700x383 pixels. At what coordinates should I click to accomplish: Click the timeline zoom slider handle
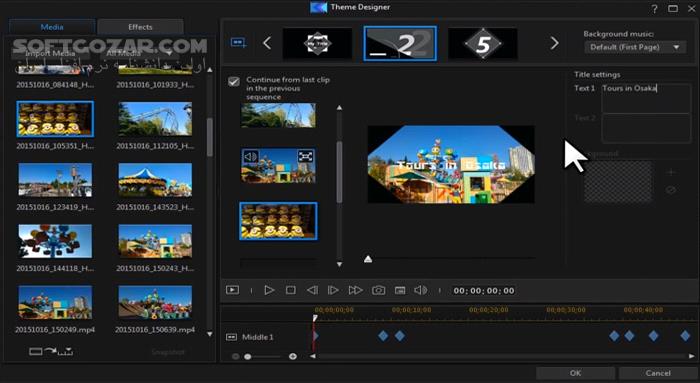[248, 356]
